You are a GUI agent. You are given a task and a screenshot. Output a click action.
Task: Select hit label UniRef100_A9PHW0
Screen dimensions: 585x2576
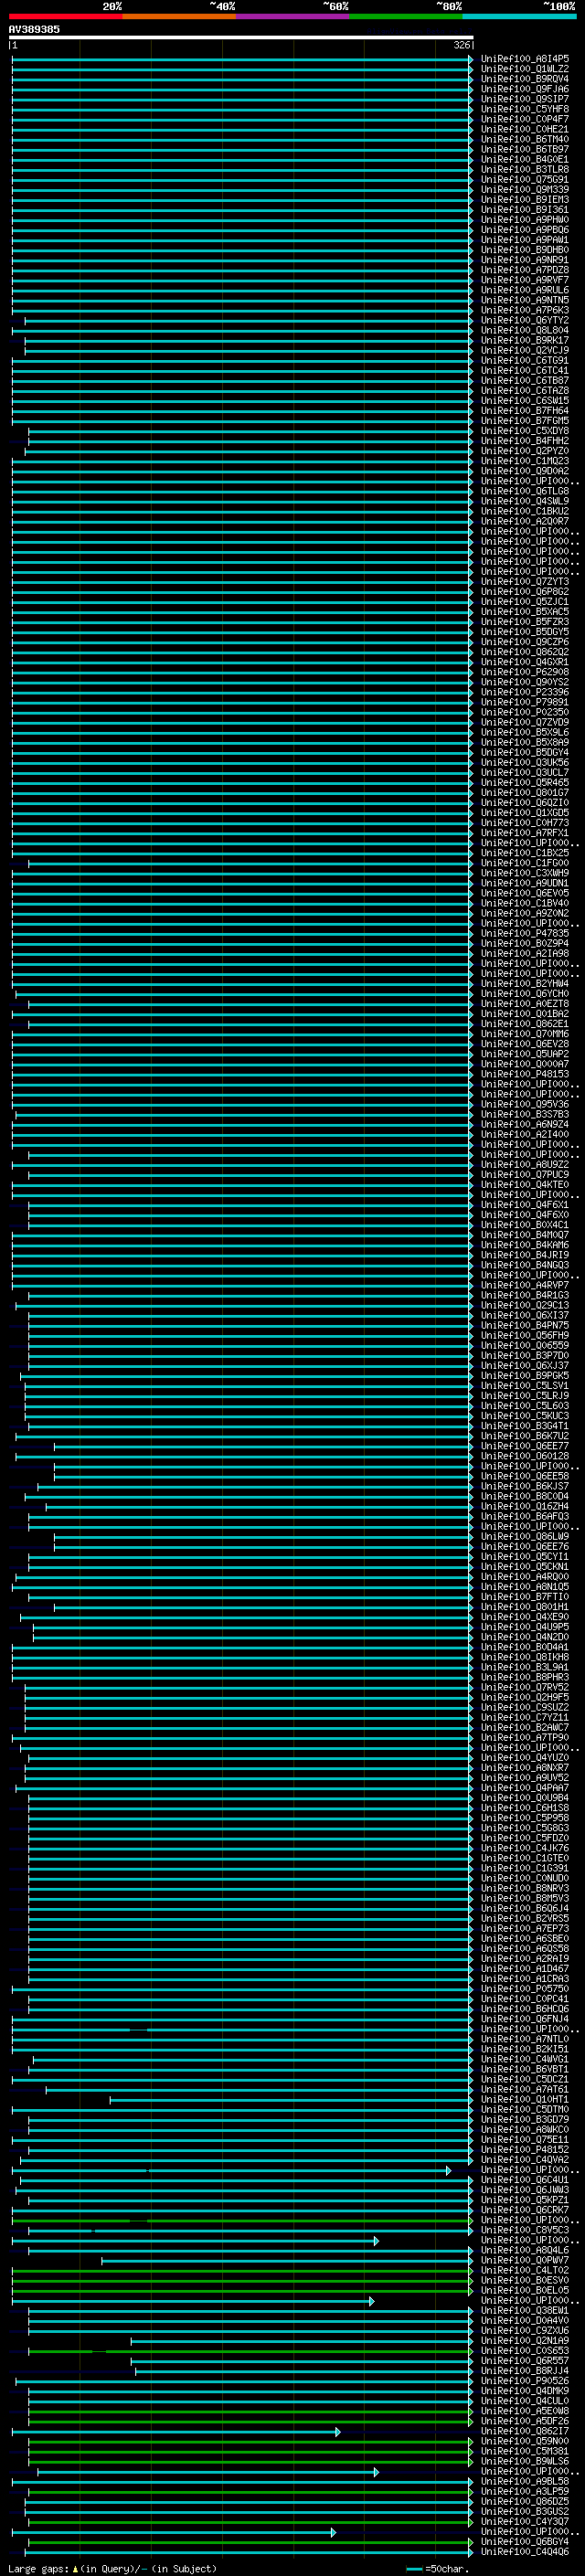click(525, 220)
